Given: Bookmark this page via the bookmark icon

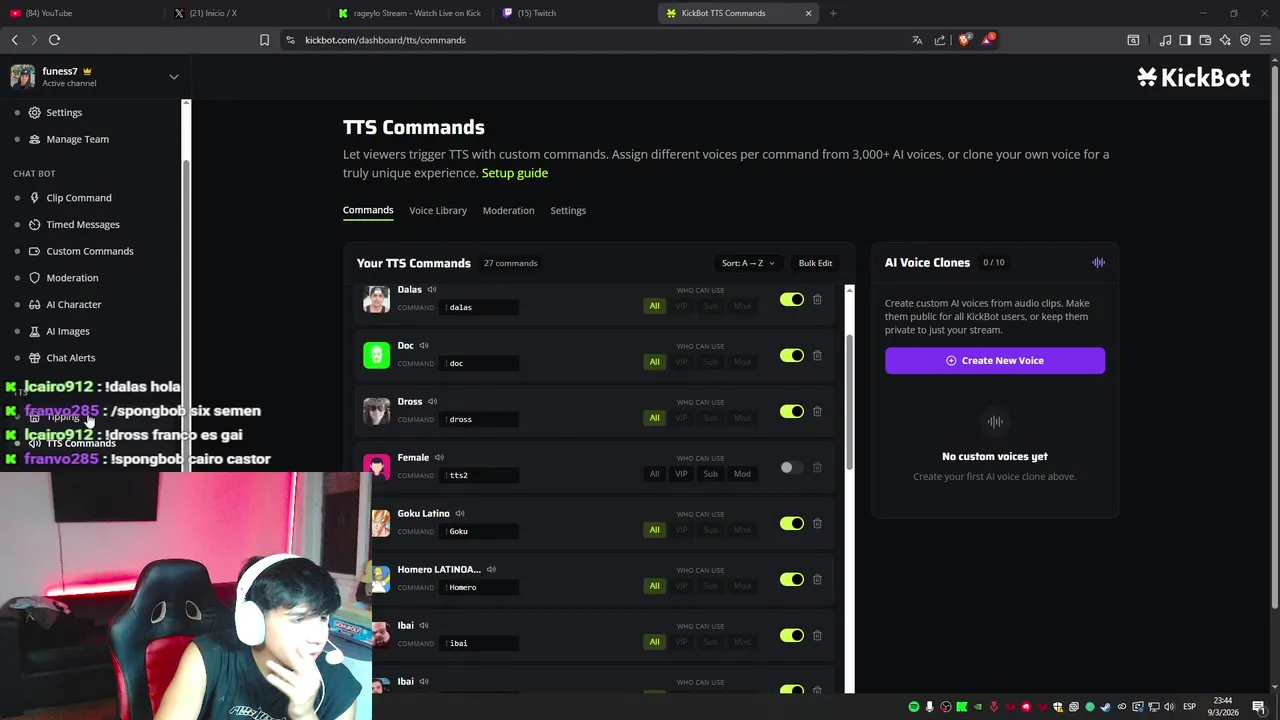Looking at the screenshot, I should coord(264,40).
